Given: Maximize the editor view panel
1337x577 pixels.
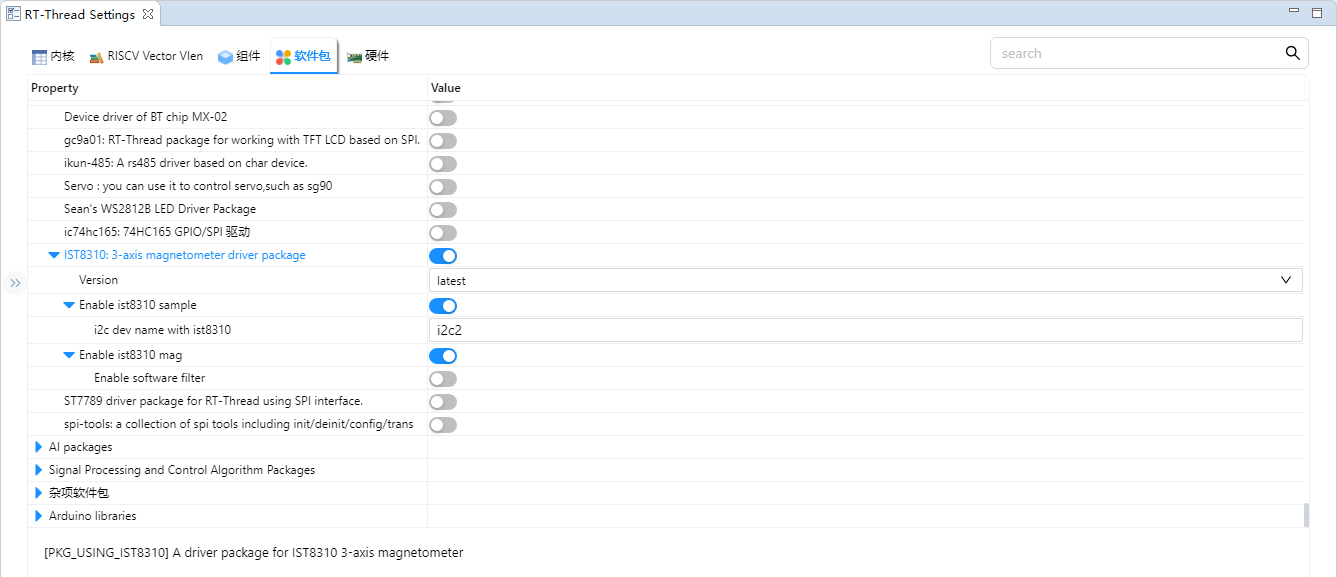Looking at the screenshot, I should (x=1317, y=13).
